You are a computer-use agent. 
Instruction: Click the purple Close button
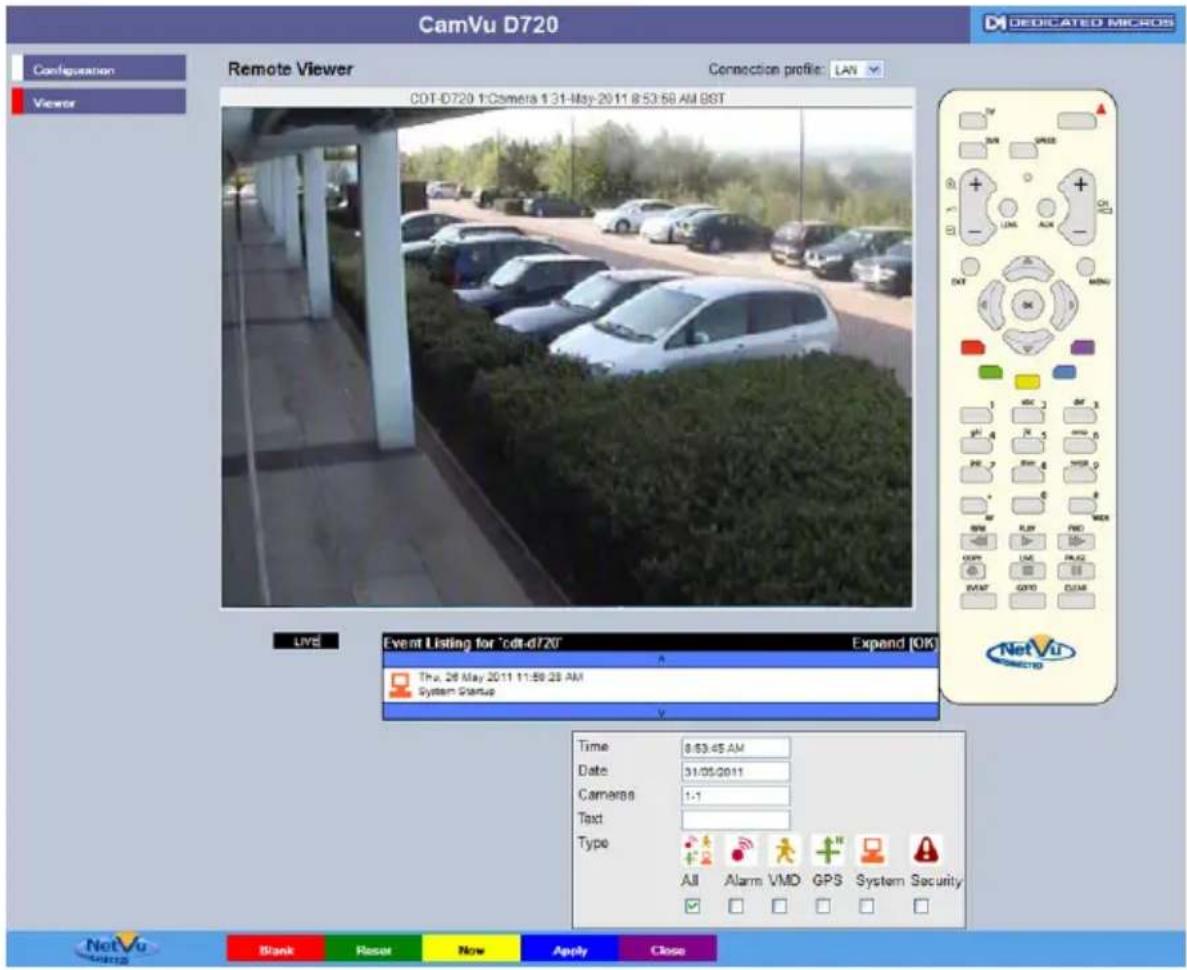[x=668, y=950]
